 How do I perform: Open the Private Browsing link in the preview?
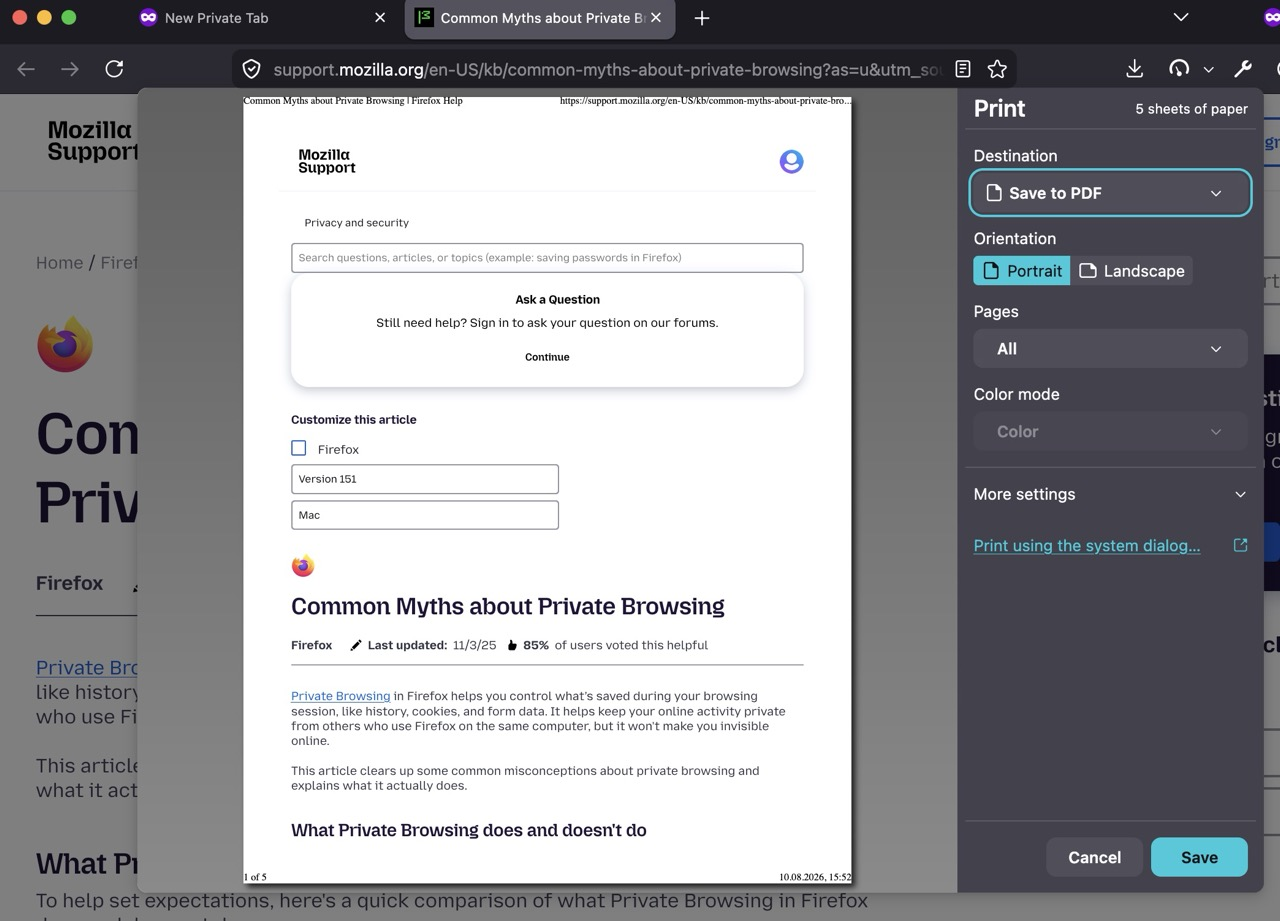click(x=340, y=696)
